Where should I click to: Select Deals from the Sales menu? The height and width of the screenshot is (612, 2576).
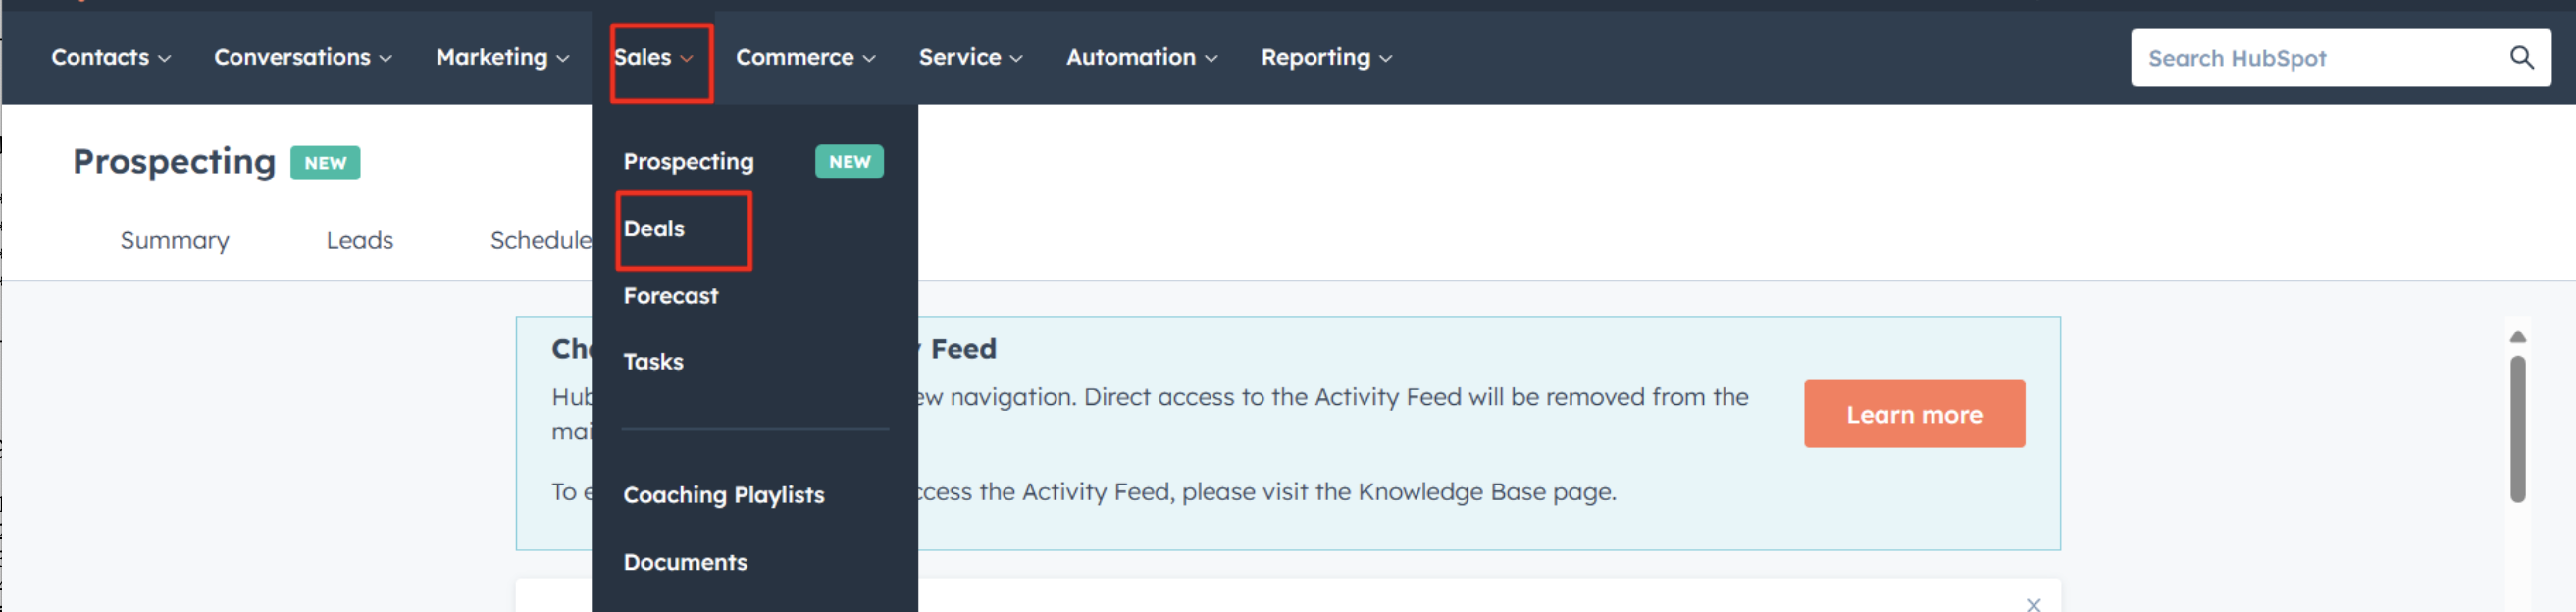[x=654, y=228]
